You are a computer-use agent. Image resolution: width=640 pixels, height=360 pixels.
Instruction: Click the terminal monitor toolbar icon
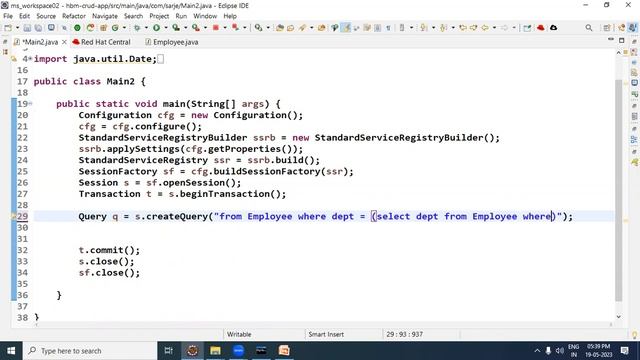tap(51, 28)
